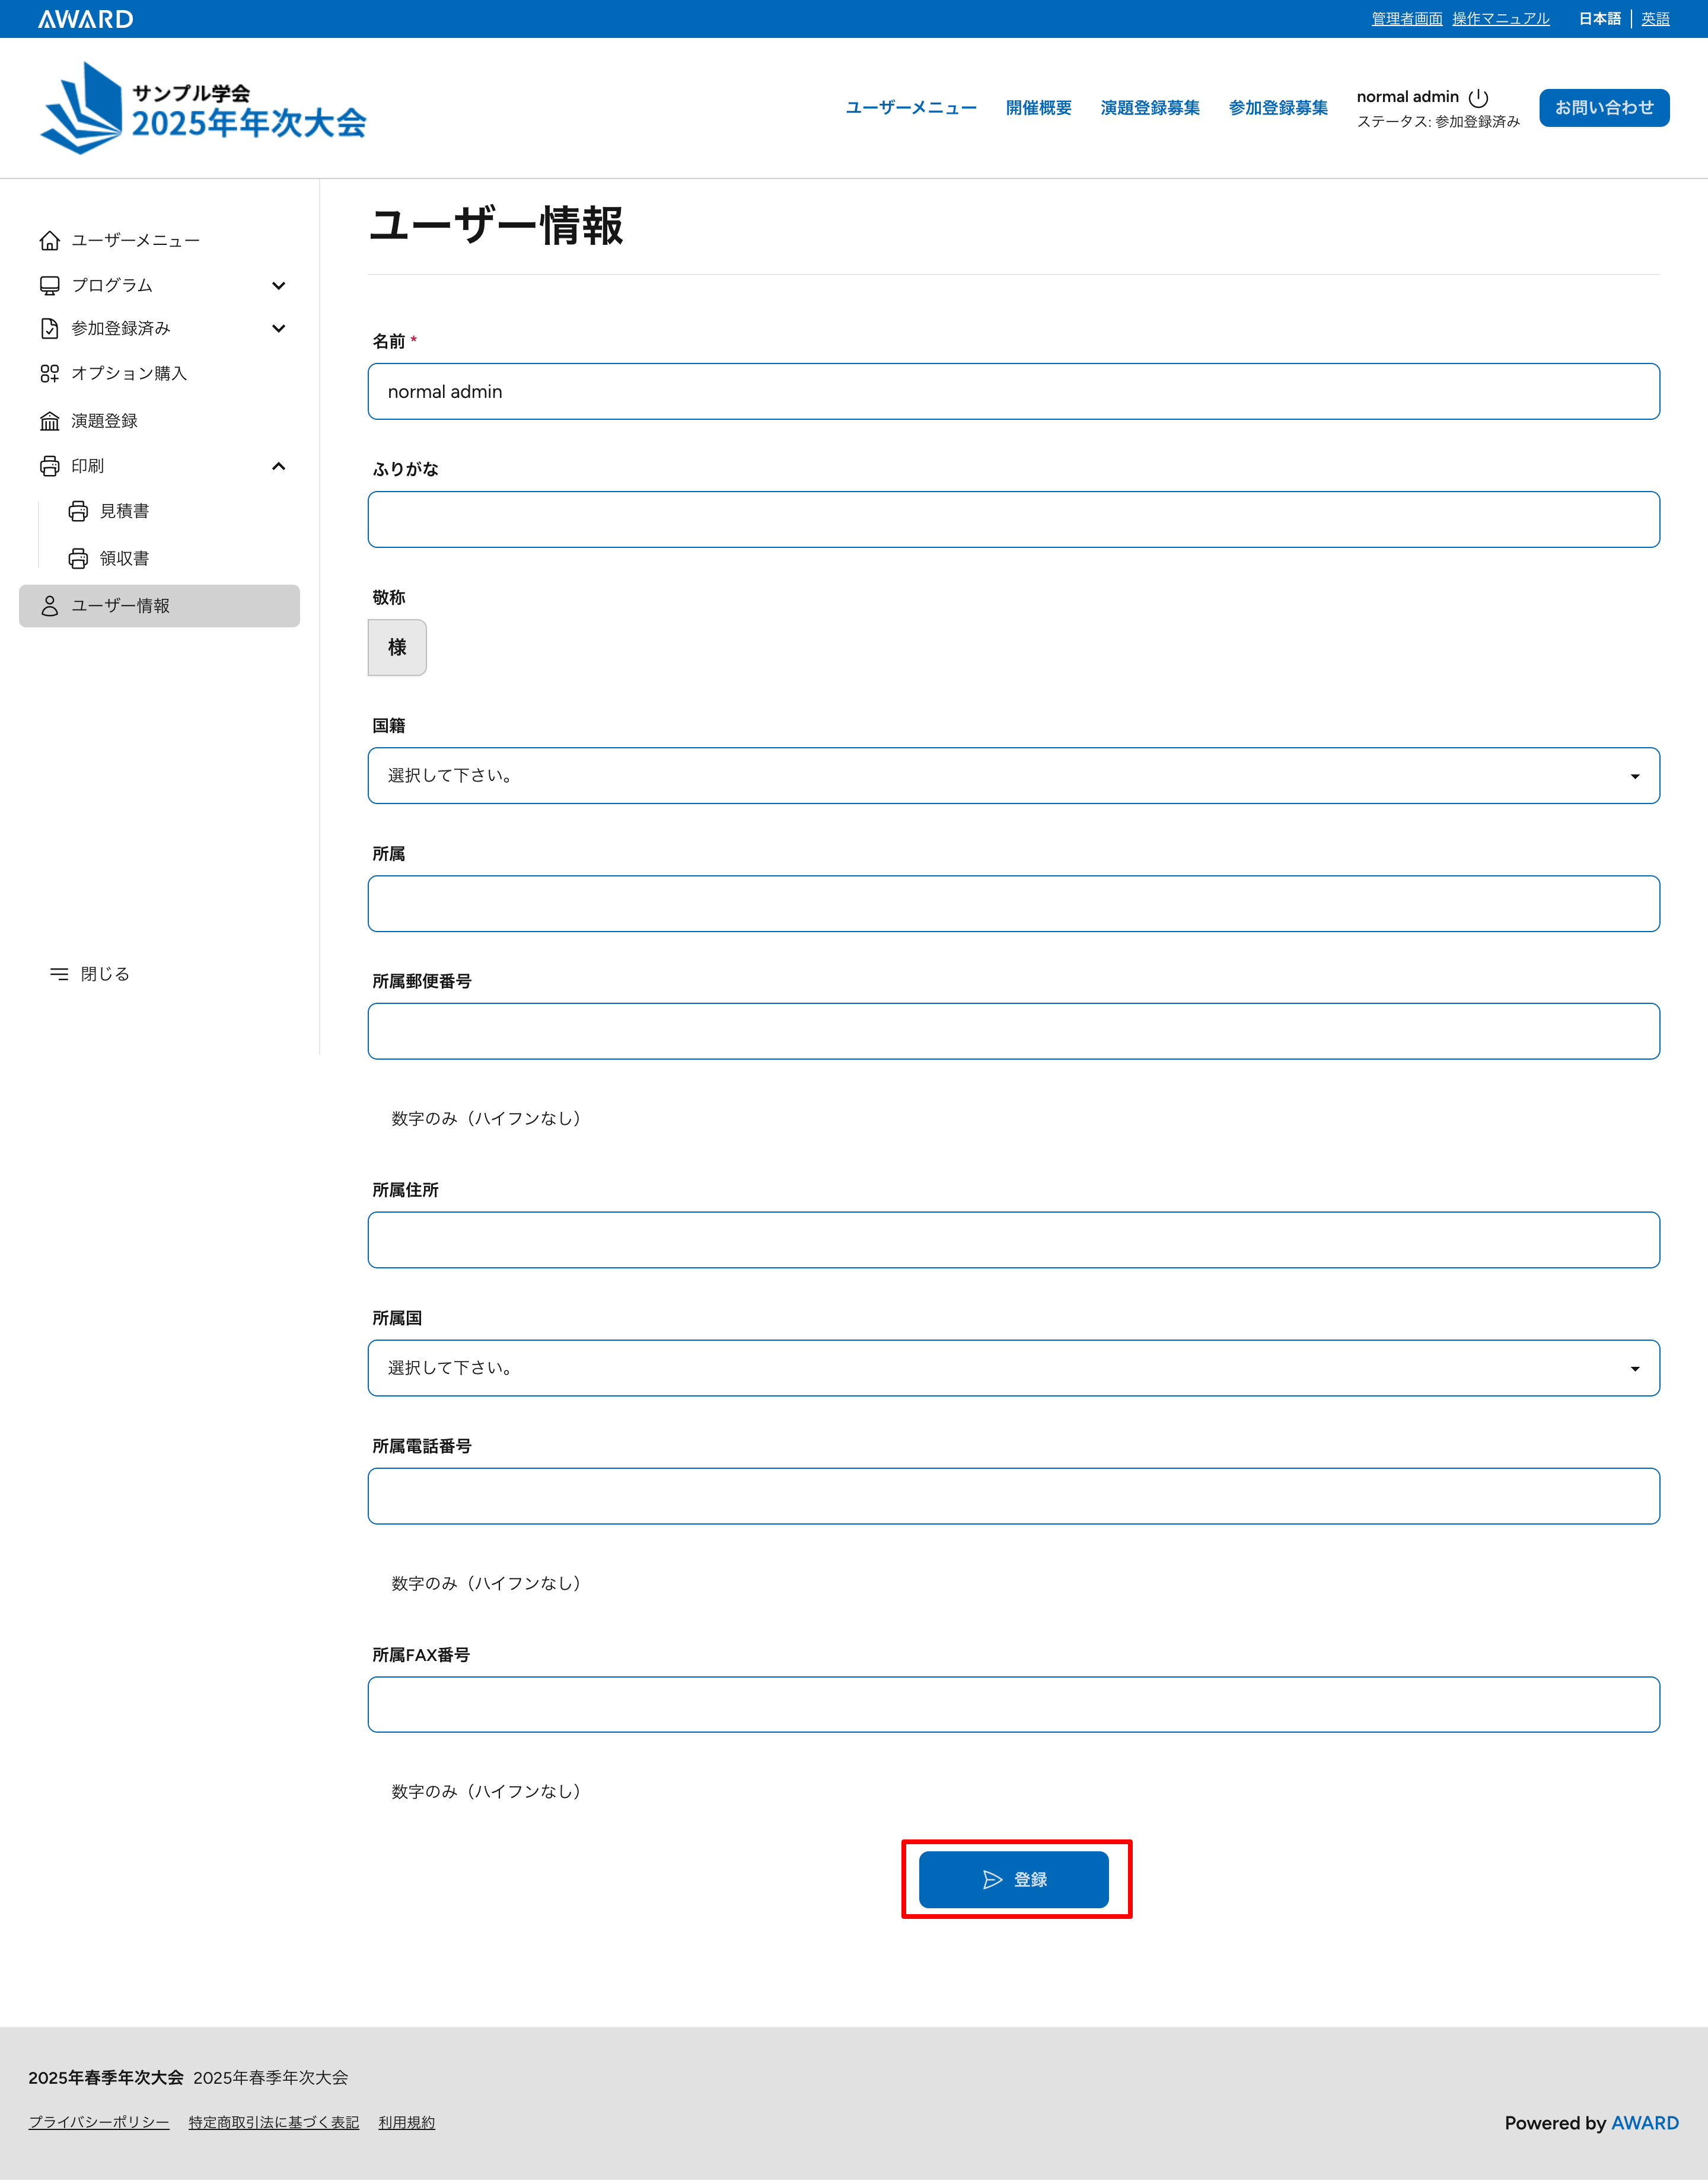Click the 登録 submit button
This screenshot has width=1708, height=2181.
(x=1013, y=1879)
